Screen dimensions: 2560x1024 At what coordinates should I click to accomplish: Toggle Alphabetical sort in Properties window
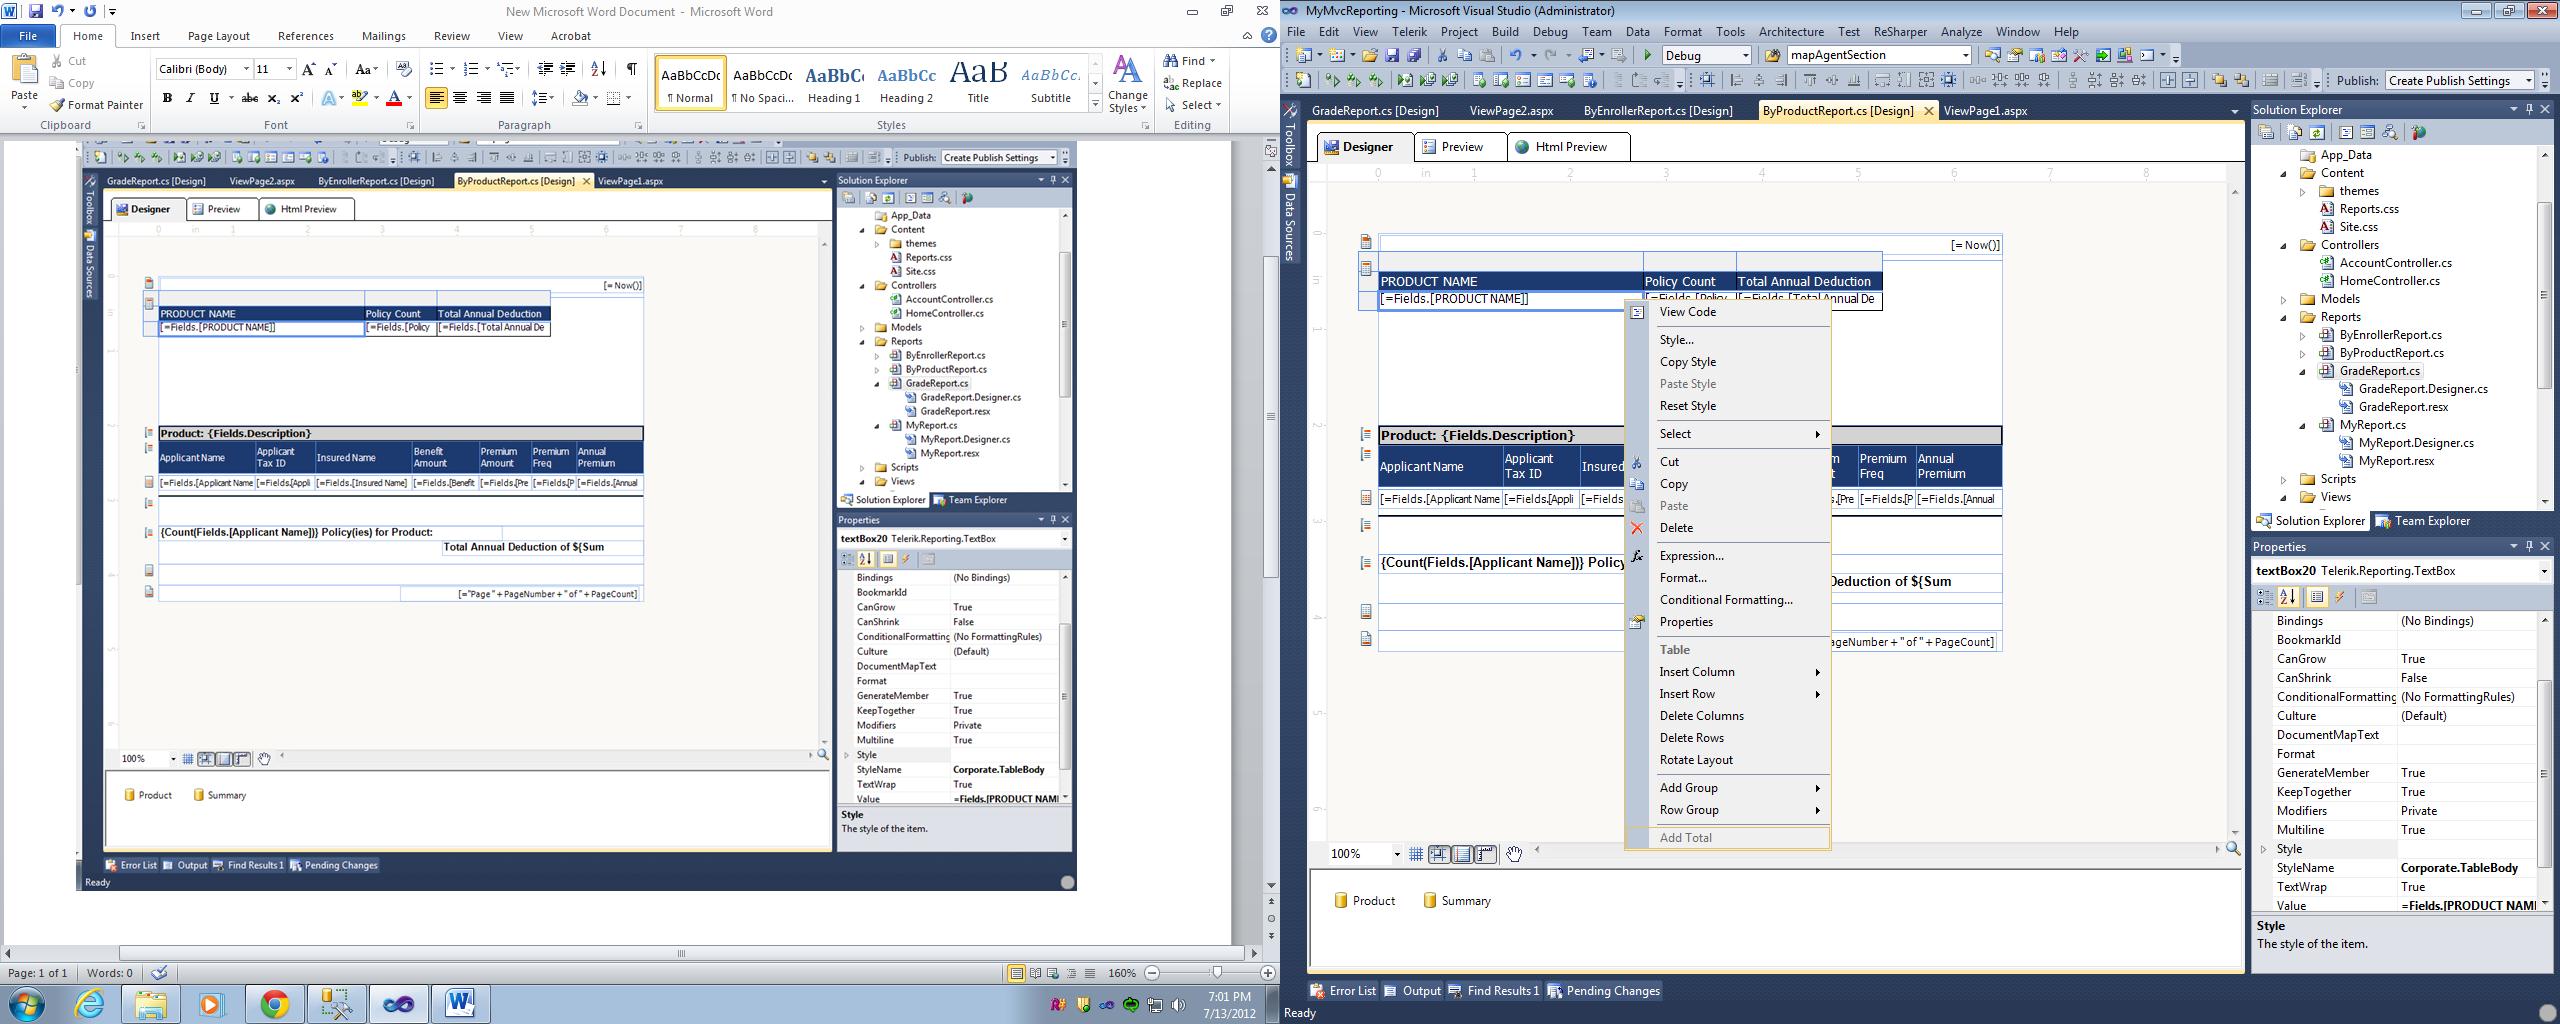[x=2288, y=598]
